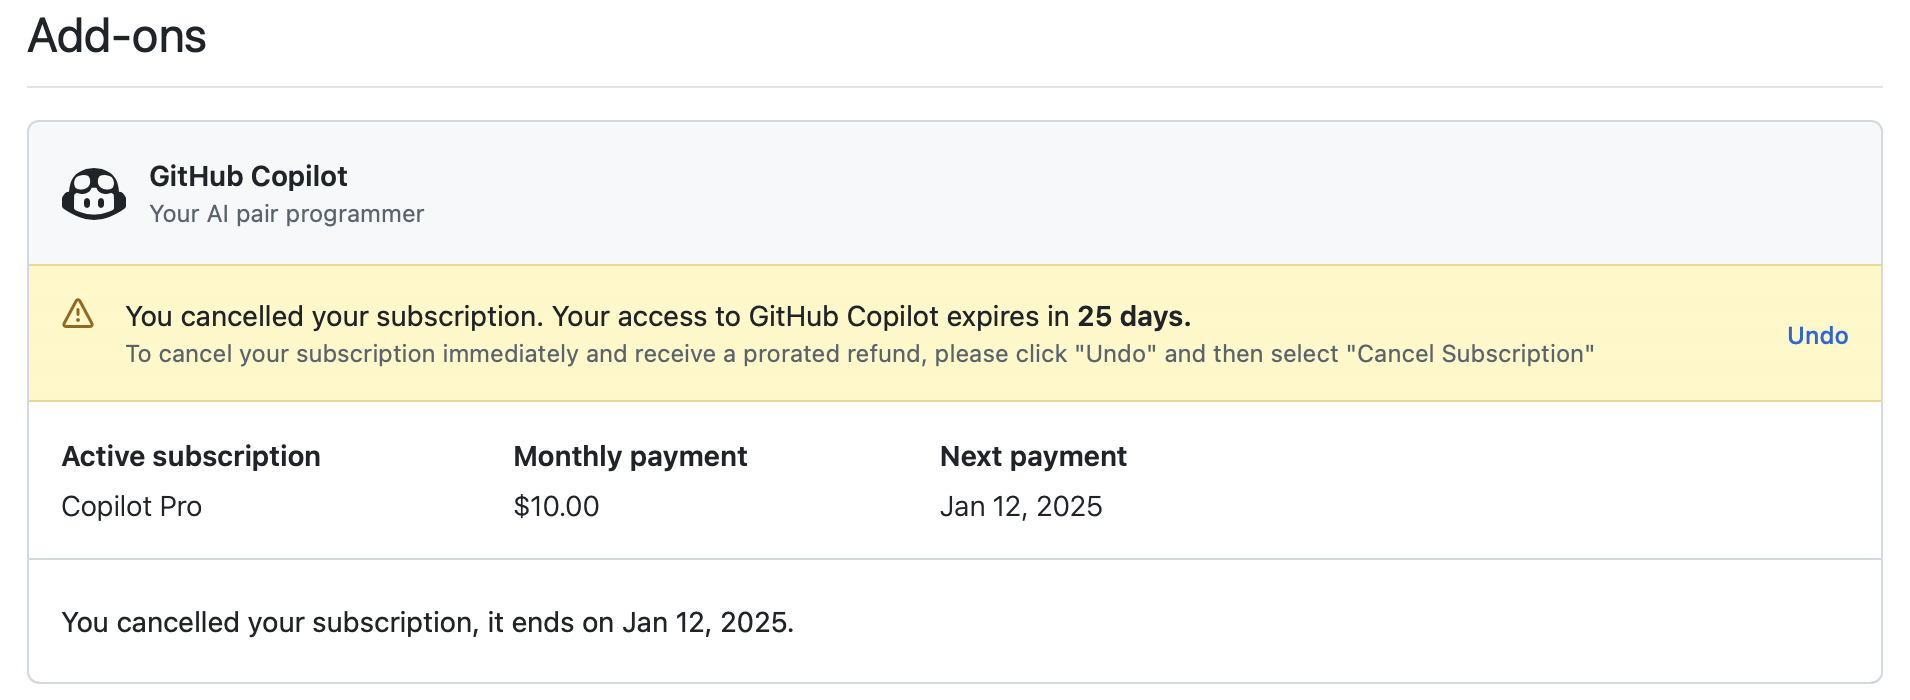Click the Add-ons page heading
Viewport: 1910px width, 700px height.
click(117, 37)
